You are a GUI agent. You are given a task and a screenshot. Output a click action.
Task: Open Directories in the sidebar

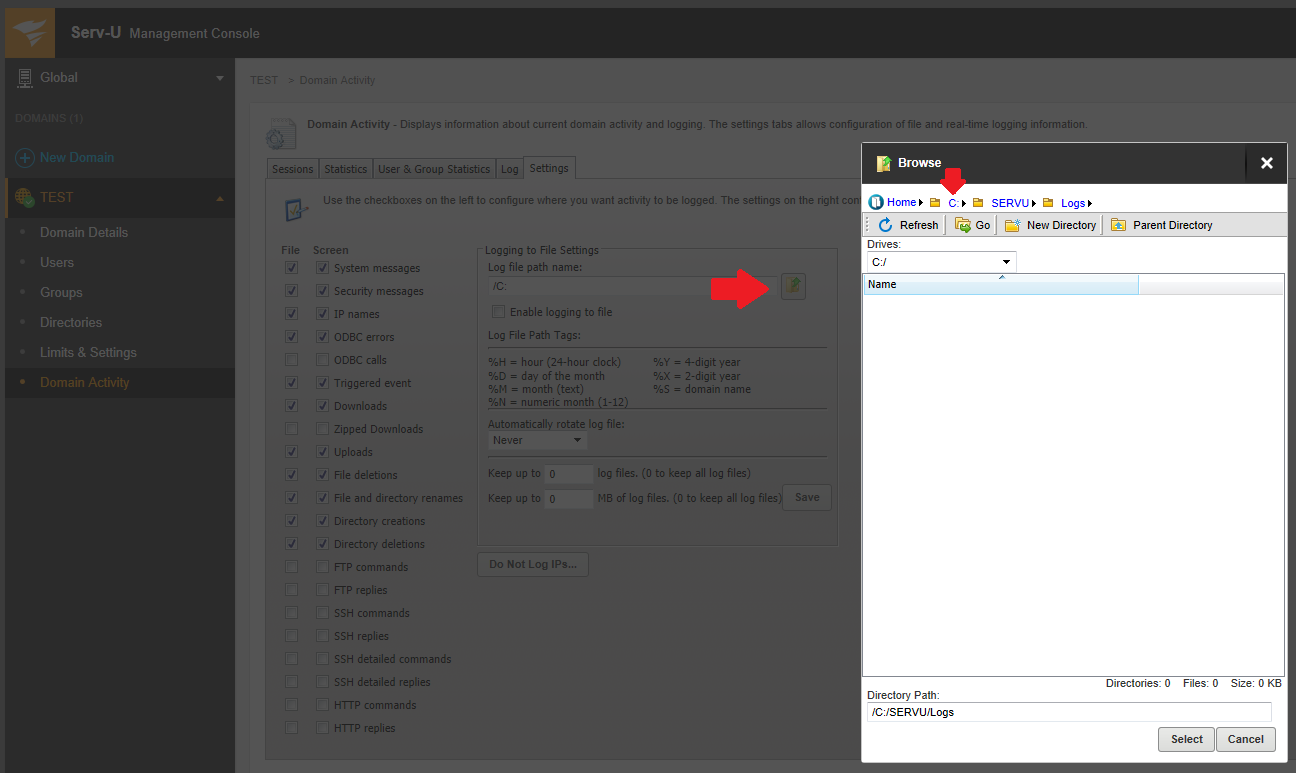click(71, 322)
